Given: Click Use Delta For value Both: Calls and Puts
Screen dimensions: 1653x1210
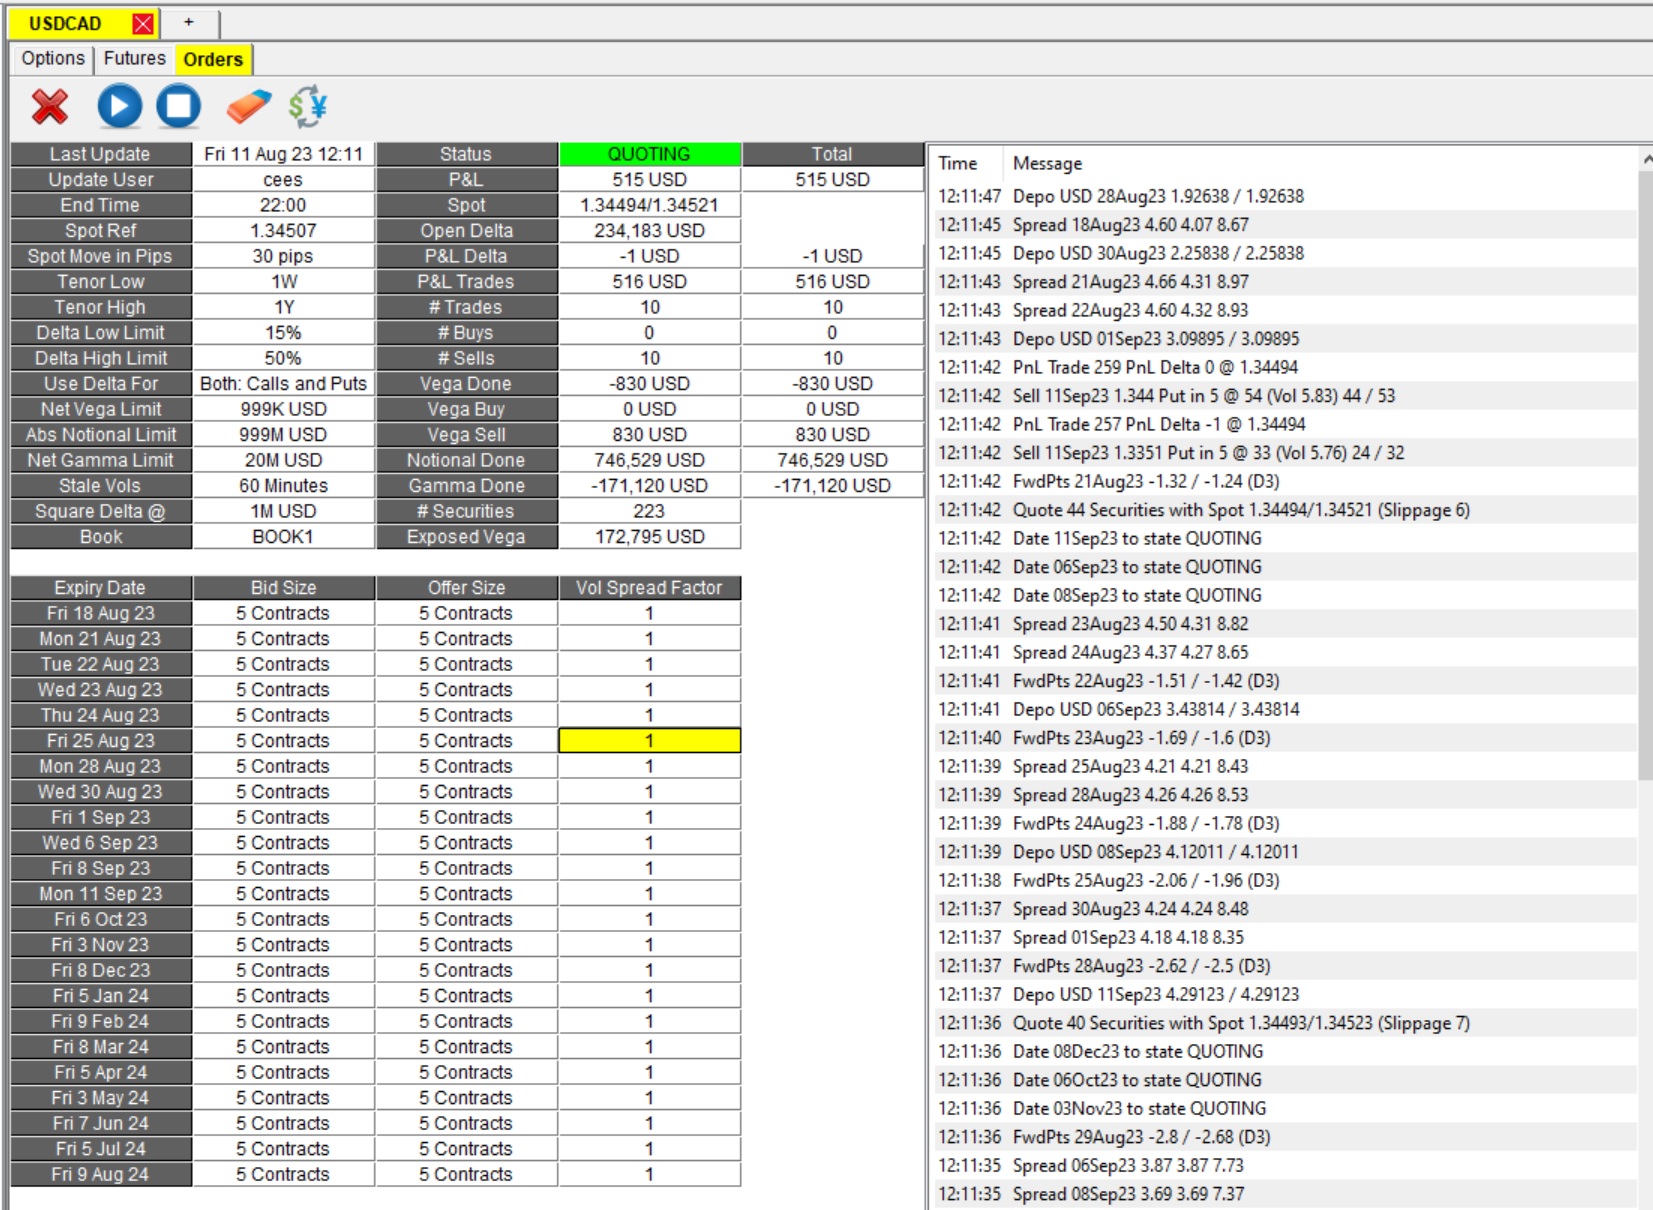Looking at the screenshot, I should (x=283, y=383).
